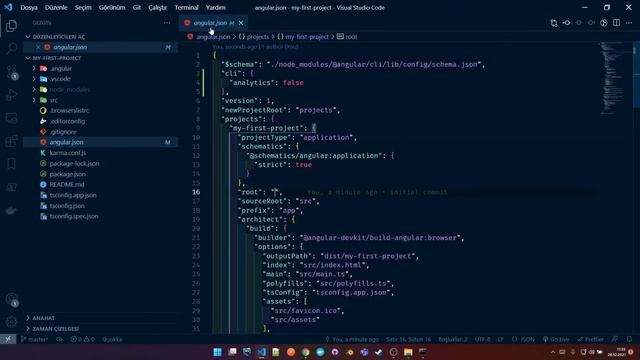Open the Düzenle menu
The image size is (640, 360).
pyautogui.click(x=56, y=7)
